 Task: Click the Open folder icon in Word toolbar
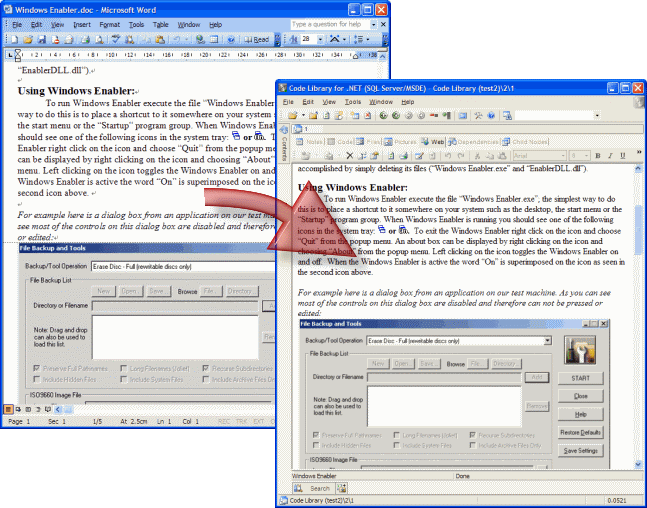pos(28,40)
